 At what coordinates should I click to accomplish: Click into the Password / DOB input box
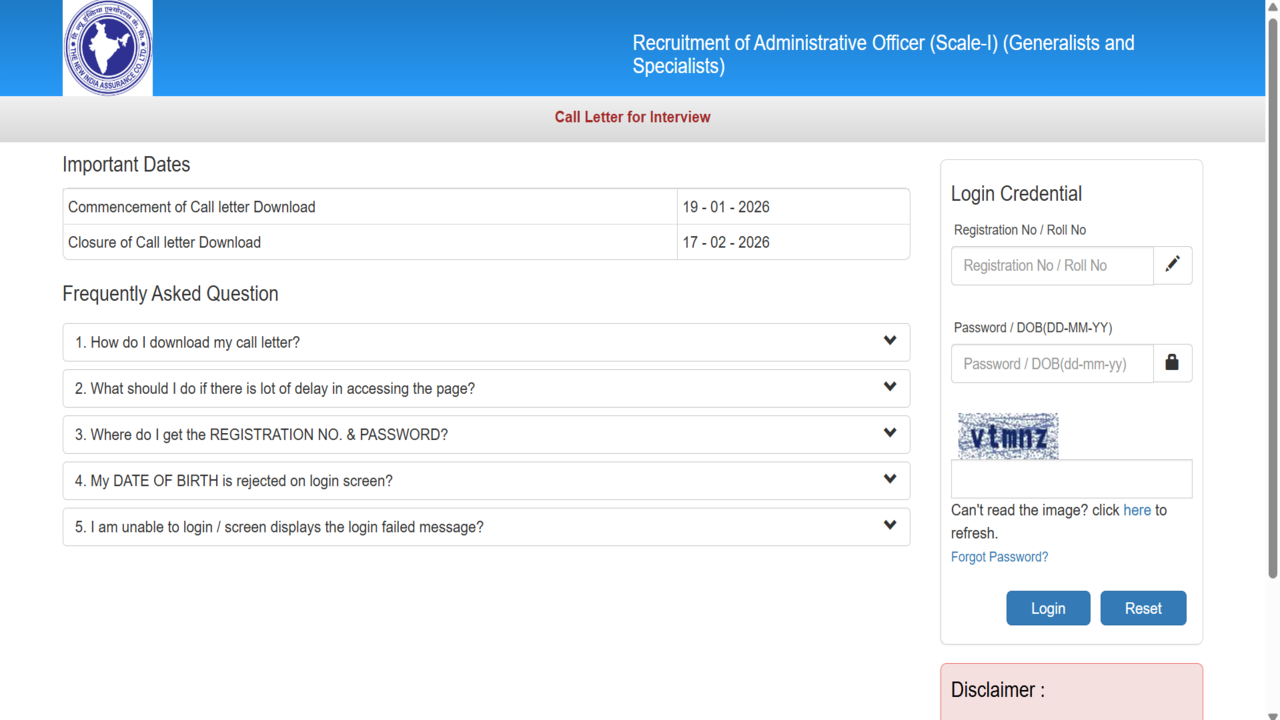(x=1052, y=364)
